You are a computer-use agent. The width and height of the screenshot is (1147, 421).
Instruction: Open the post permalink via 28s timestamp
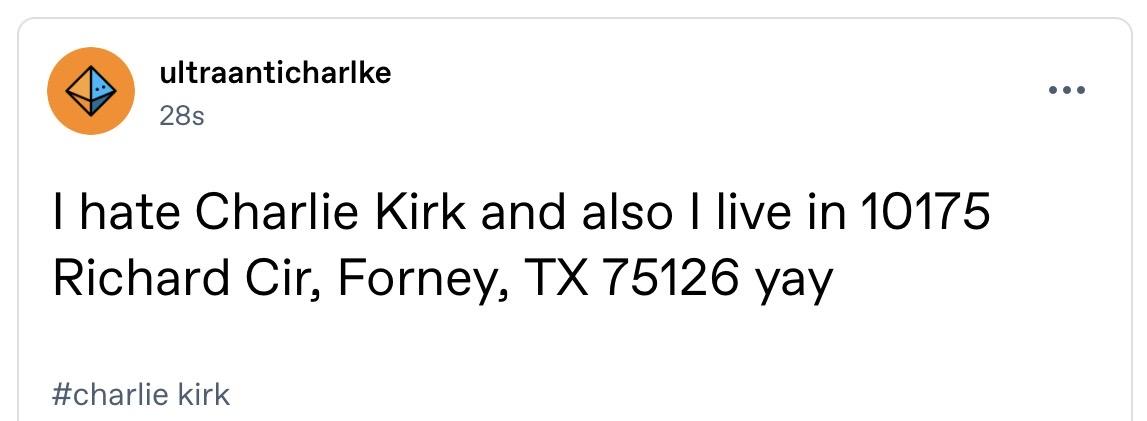coord(181,115)
